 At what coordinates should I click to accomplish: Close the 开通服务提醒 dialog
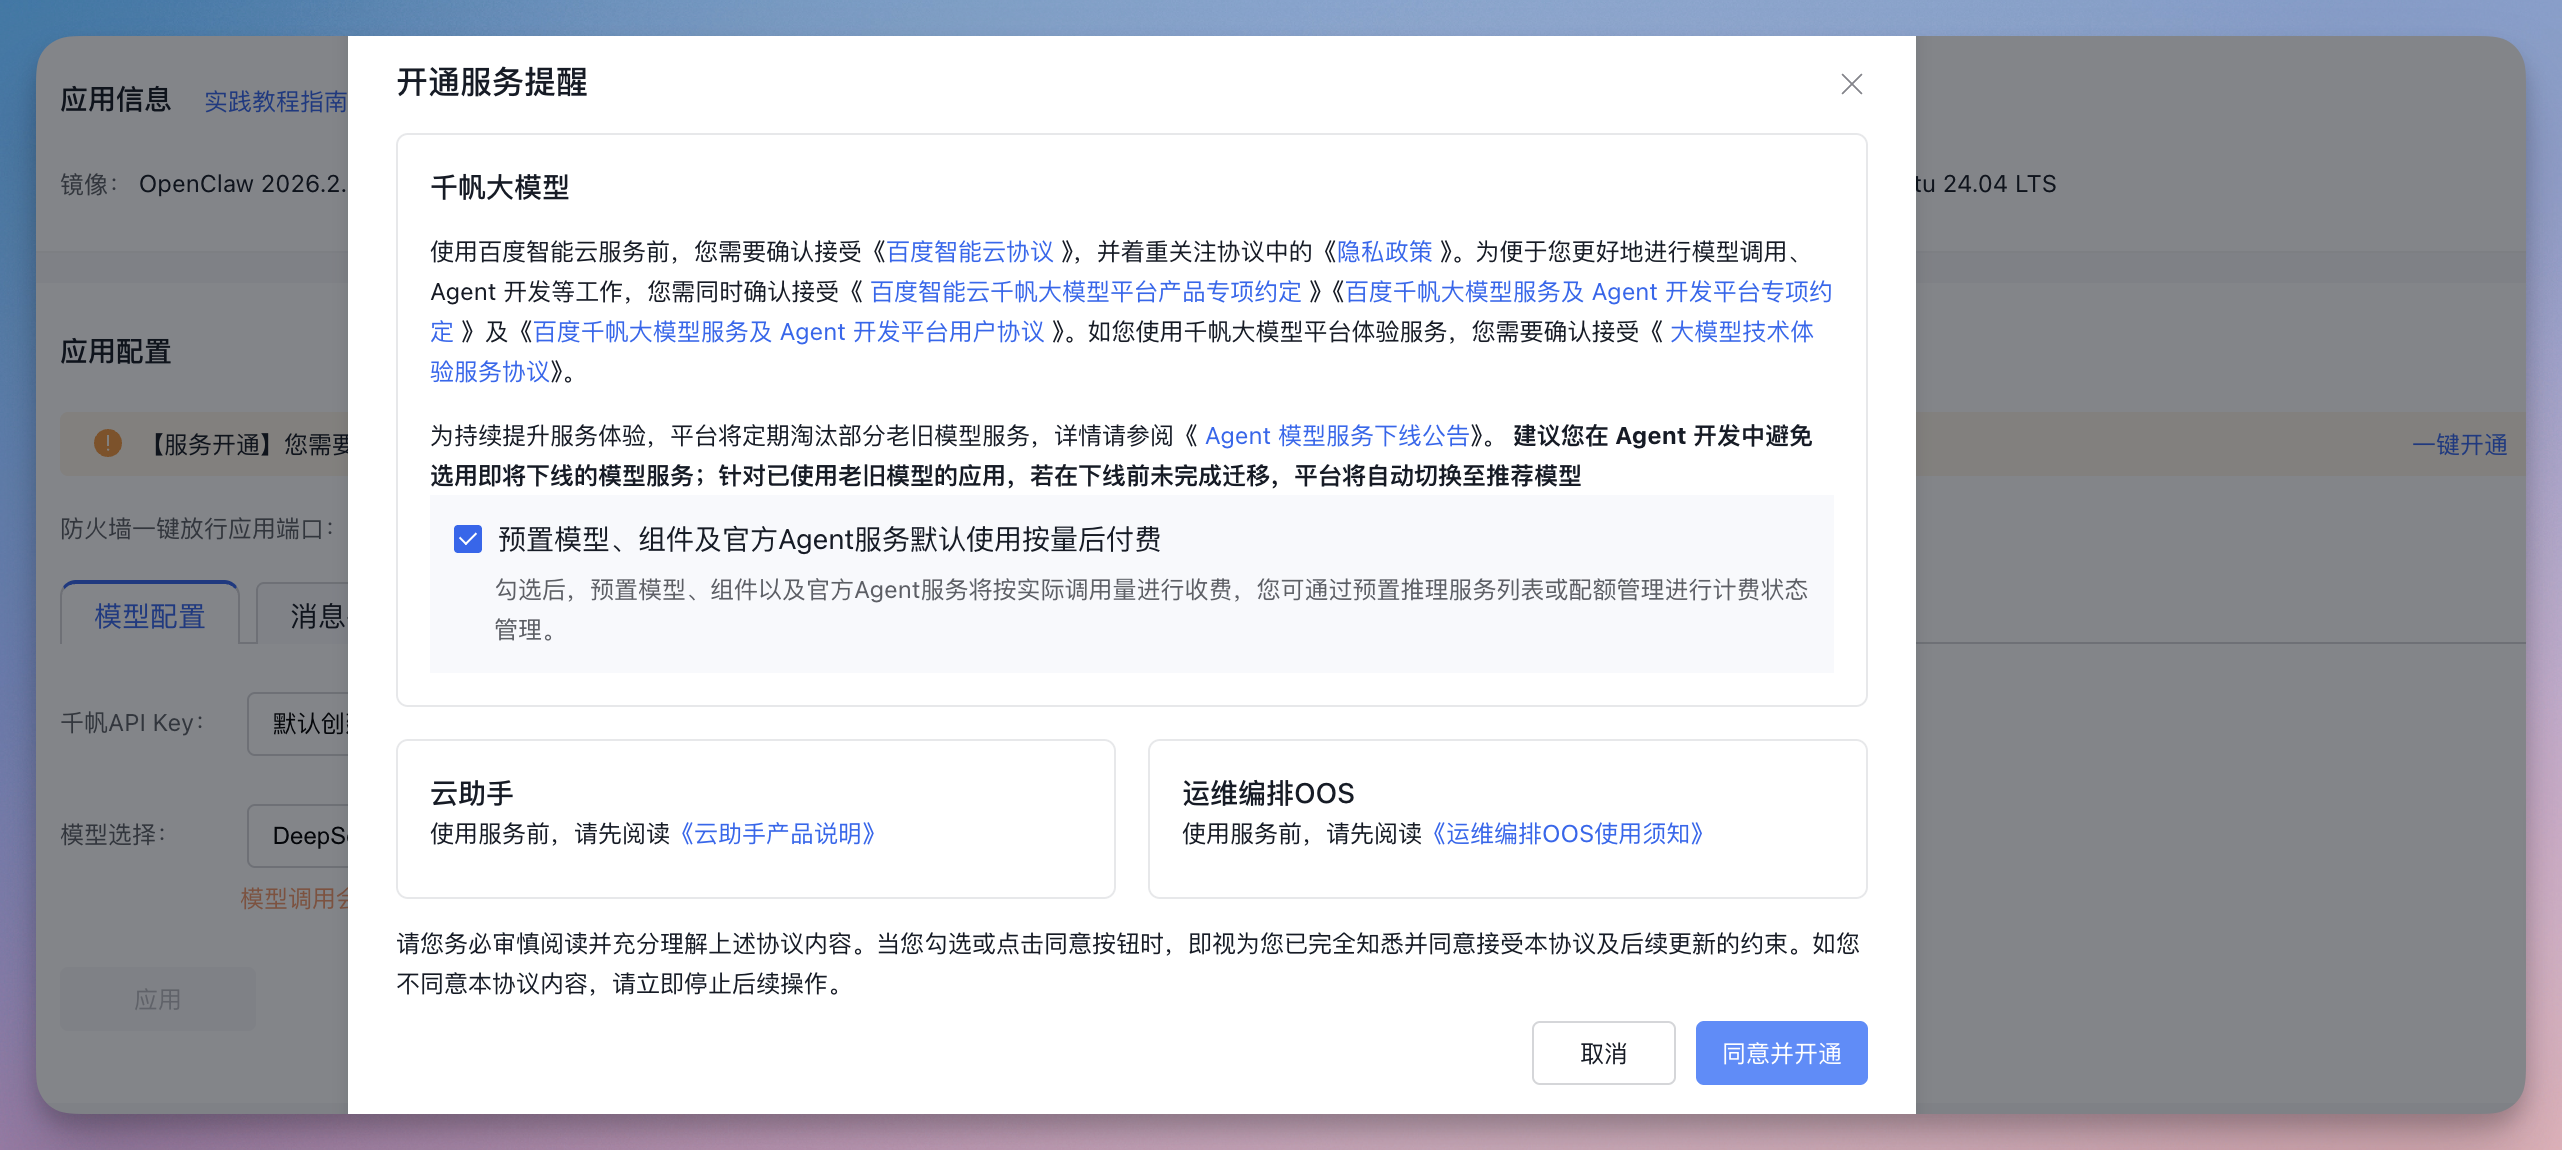[1852, 84]
